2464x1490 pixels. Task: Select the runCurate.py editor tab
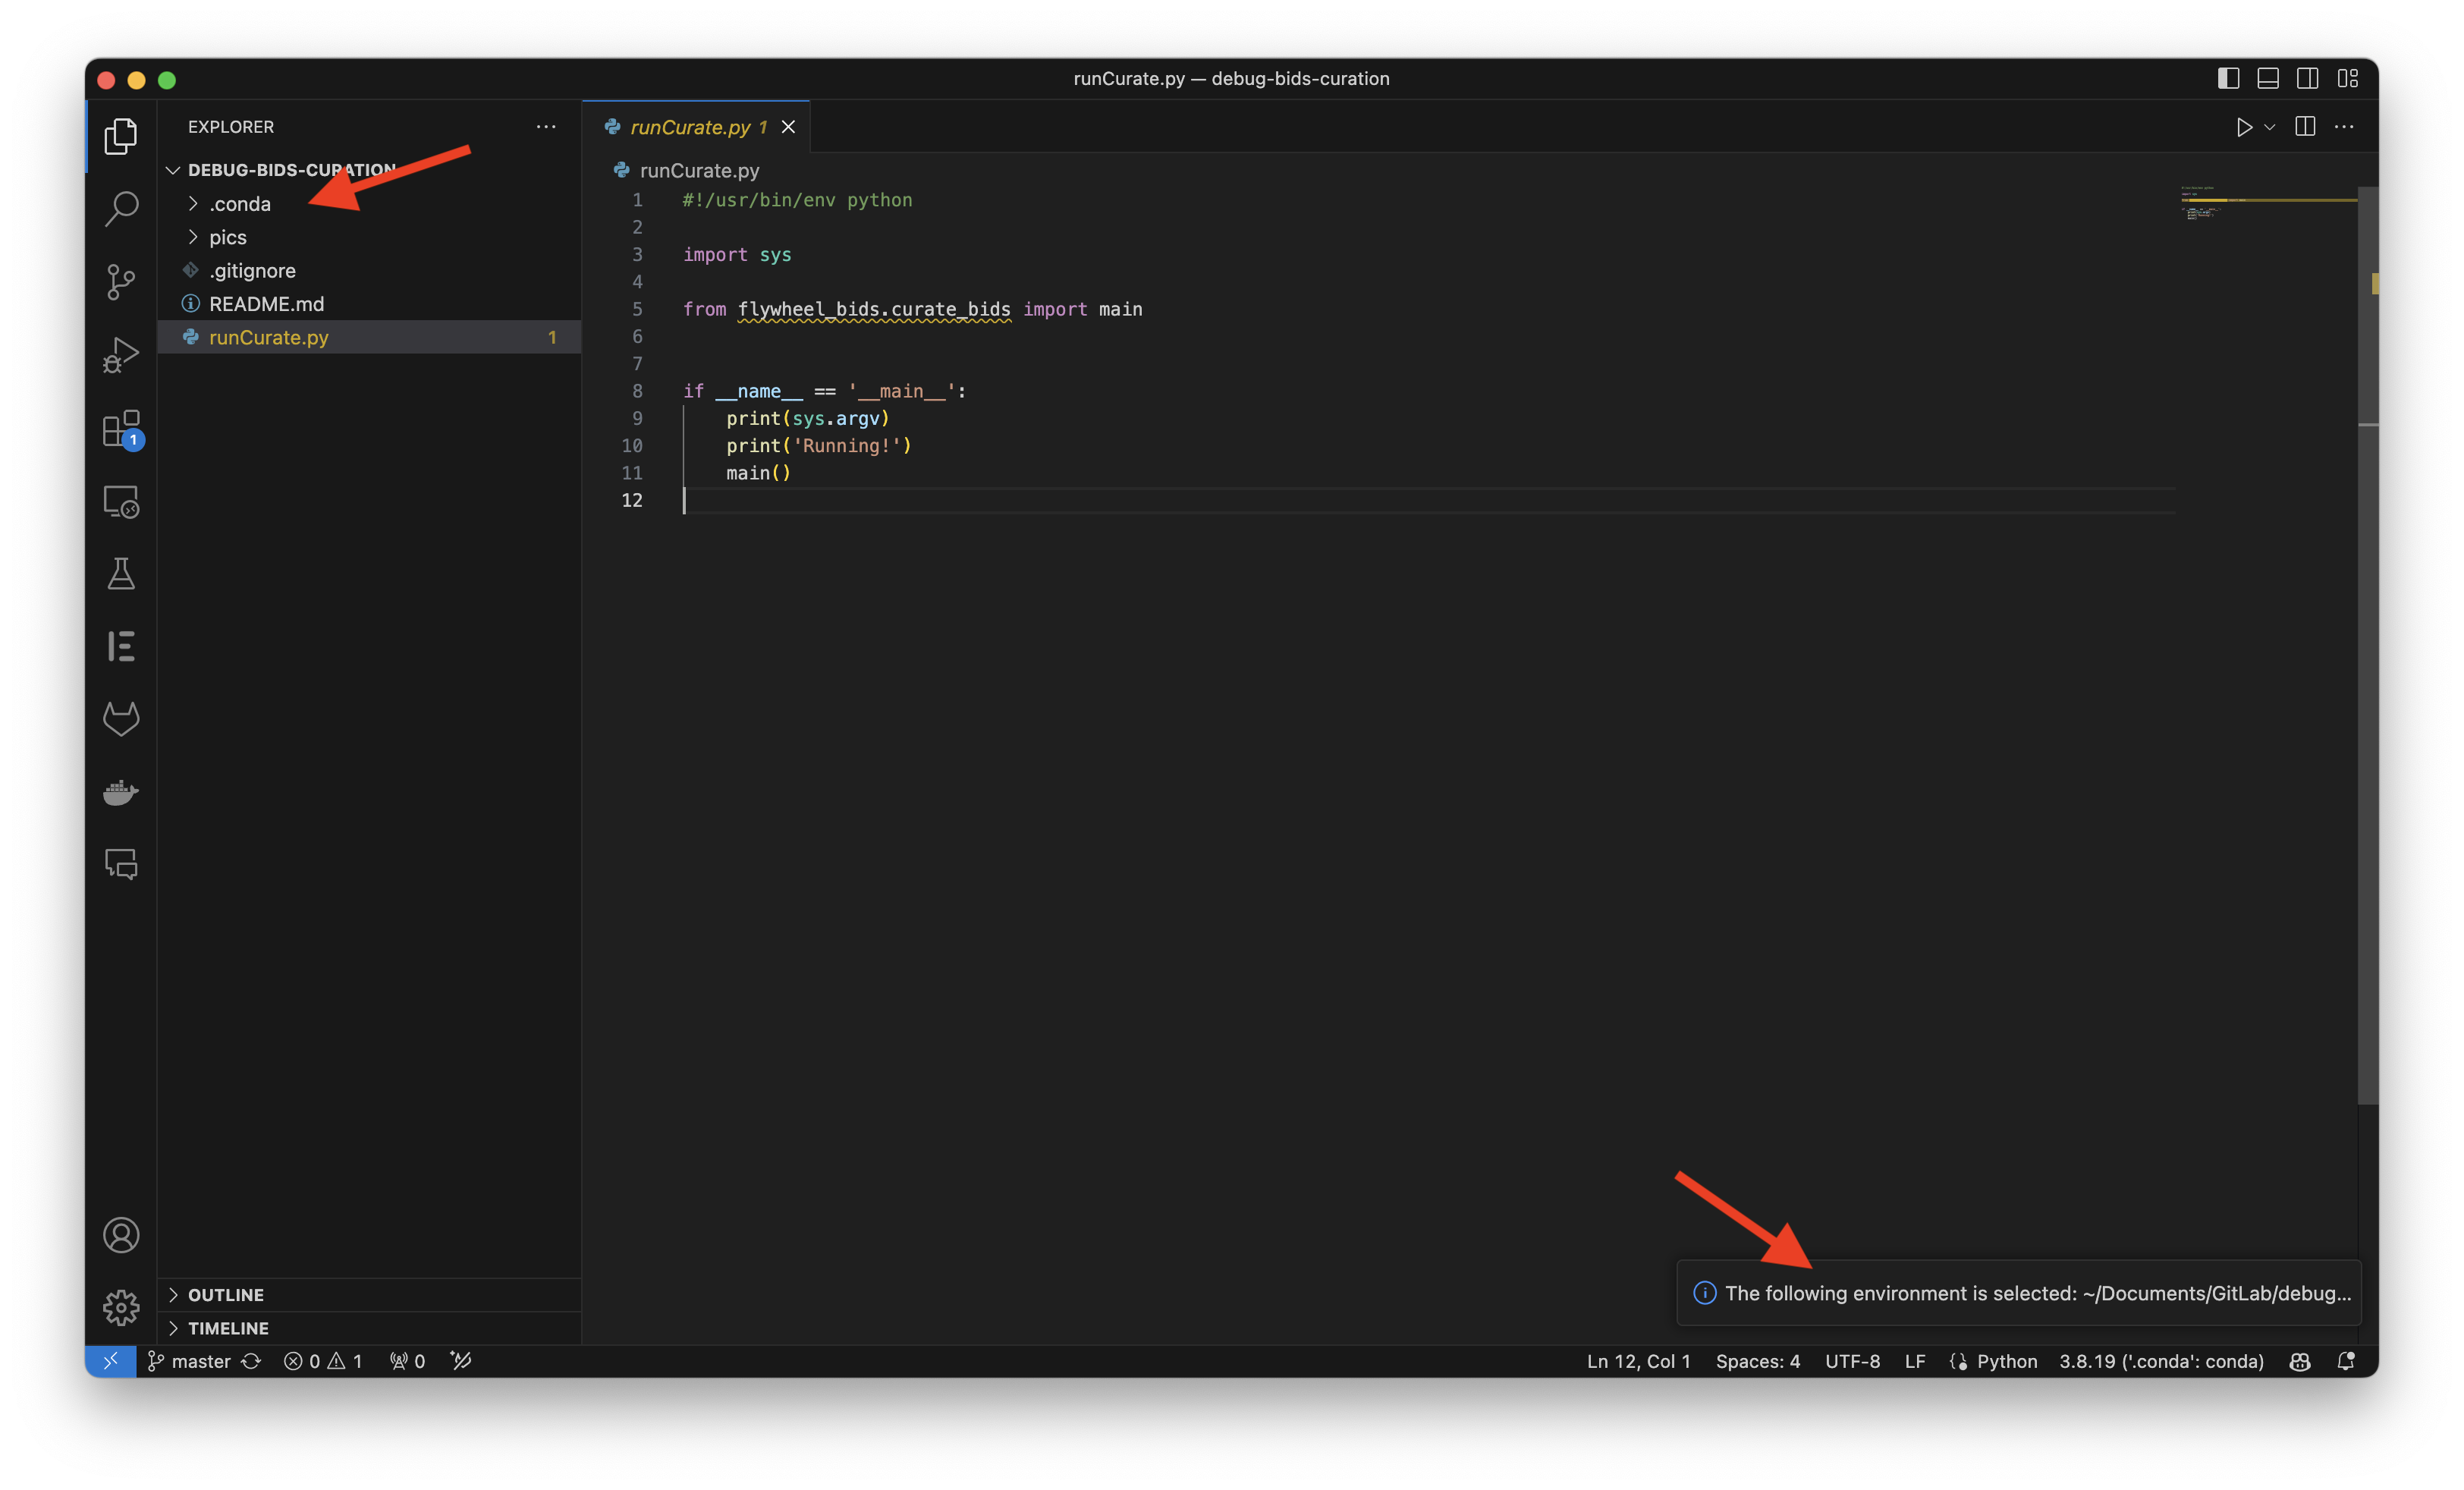pyautogui.click(x=697, y=127)
